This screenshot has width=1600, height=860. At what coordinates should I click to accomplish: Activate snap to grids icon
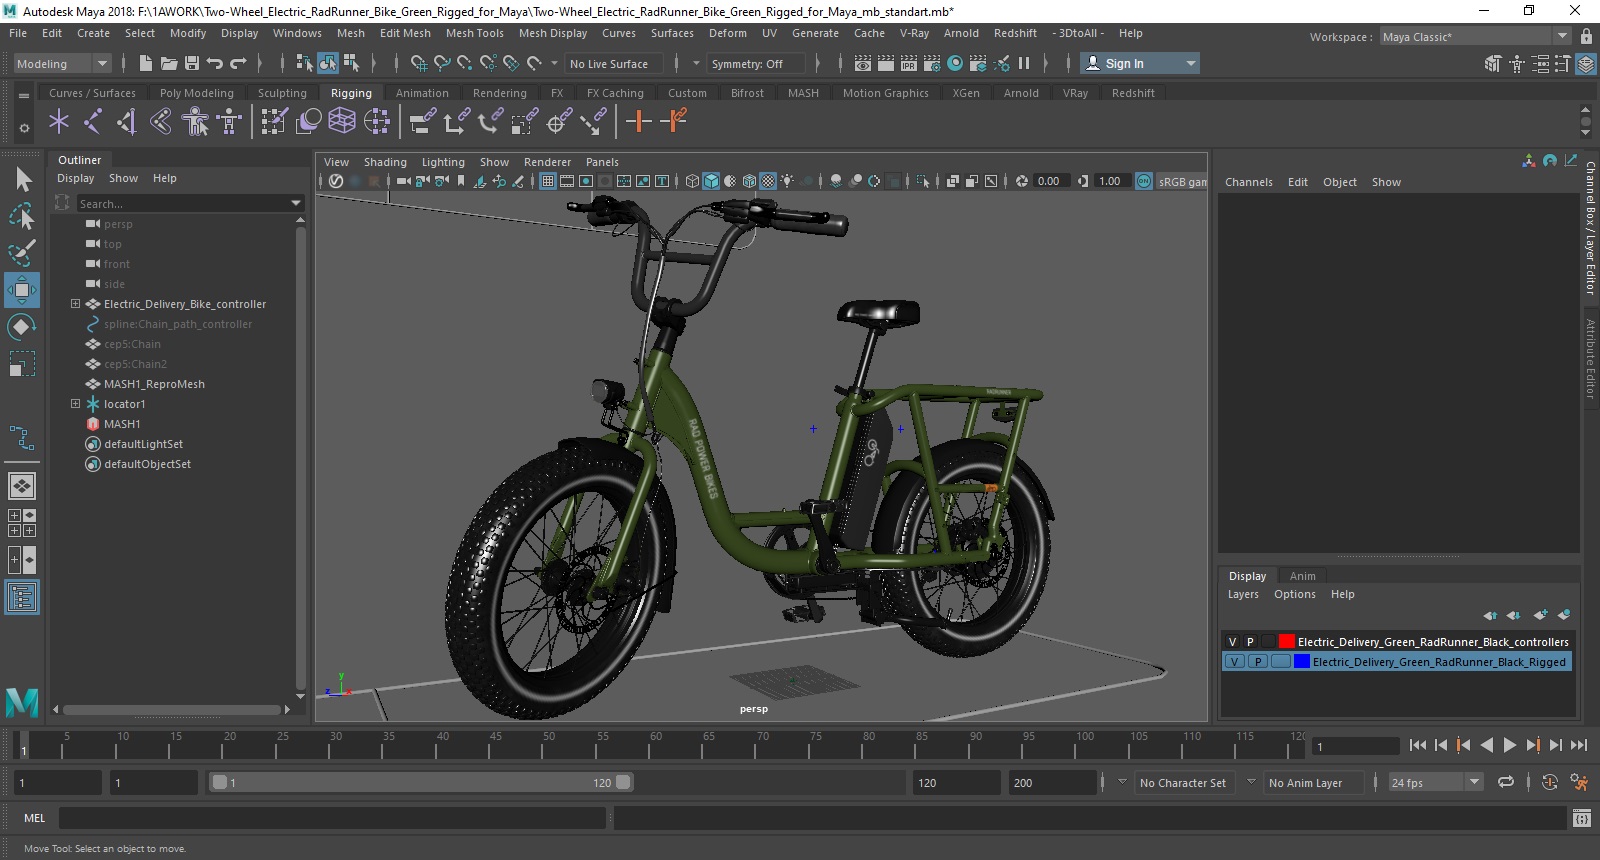[419, 63]
